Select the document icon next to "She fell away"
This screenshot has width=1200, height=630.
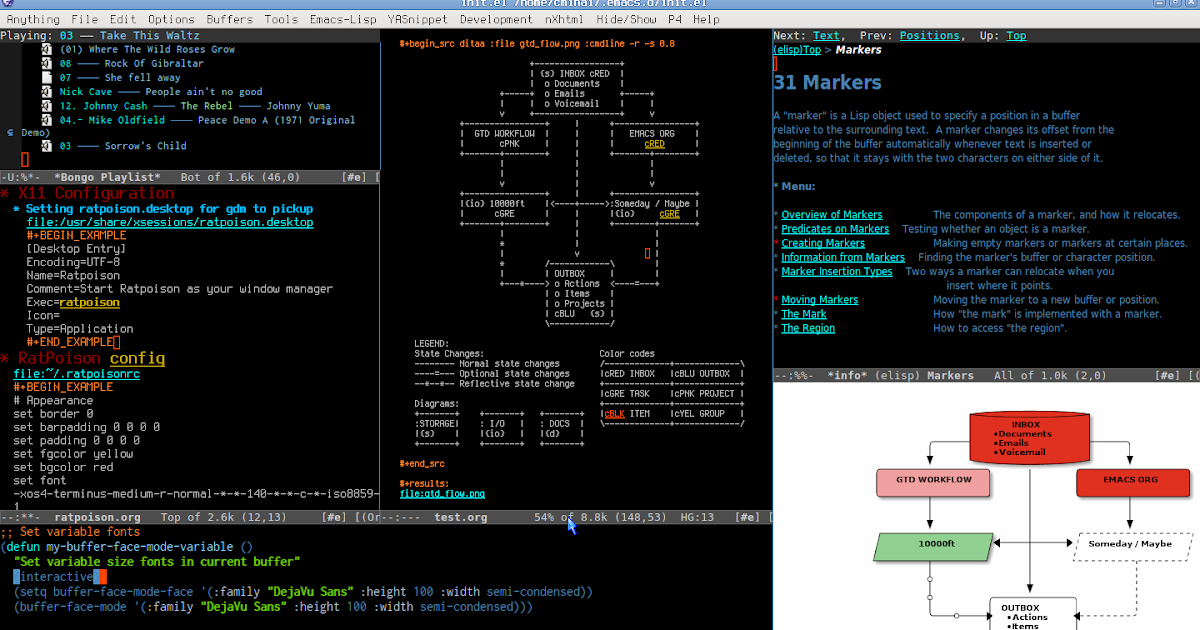46,77
